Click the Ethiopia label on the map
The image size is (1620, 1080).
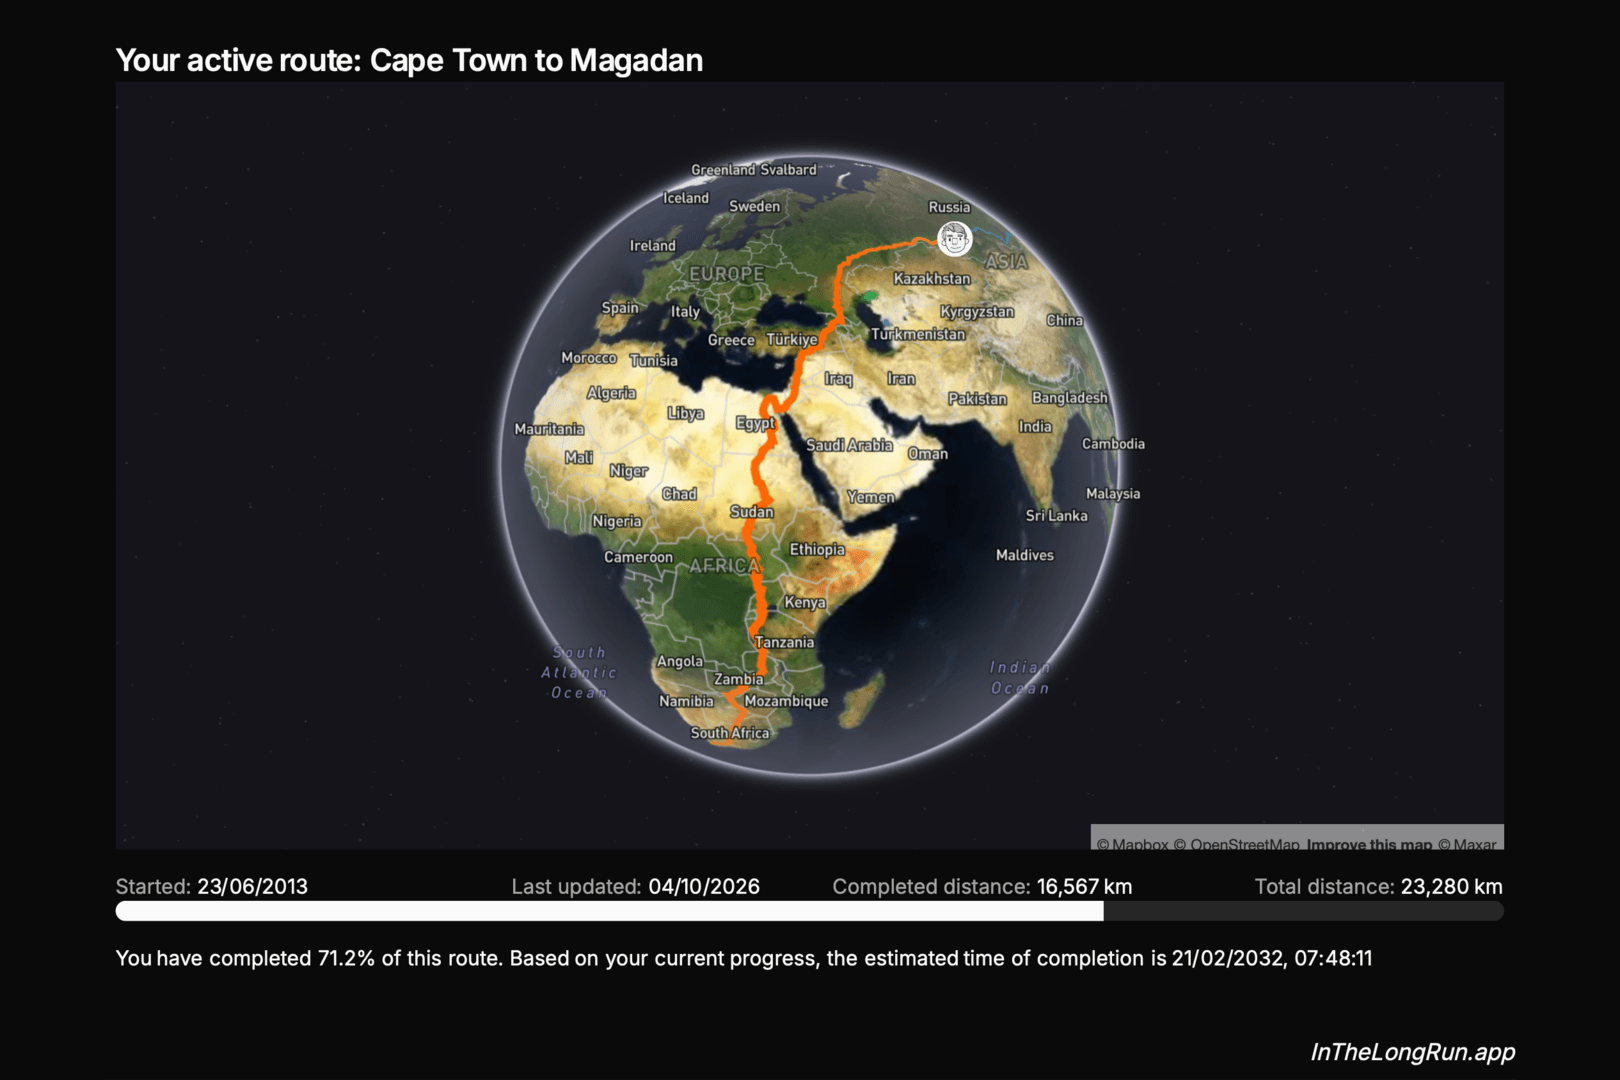pyautogui.click(x=817, y=549)
